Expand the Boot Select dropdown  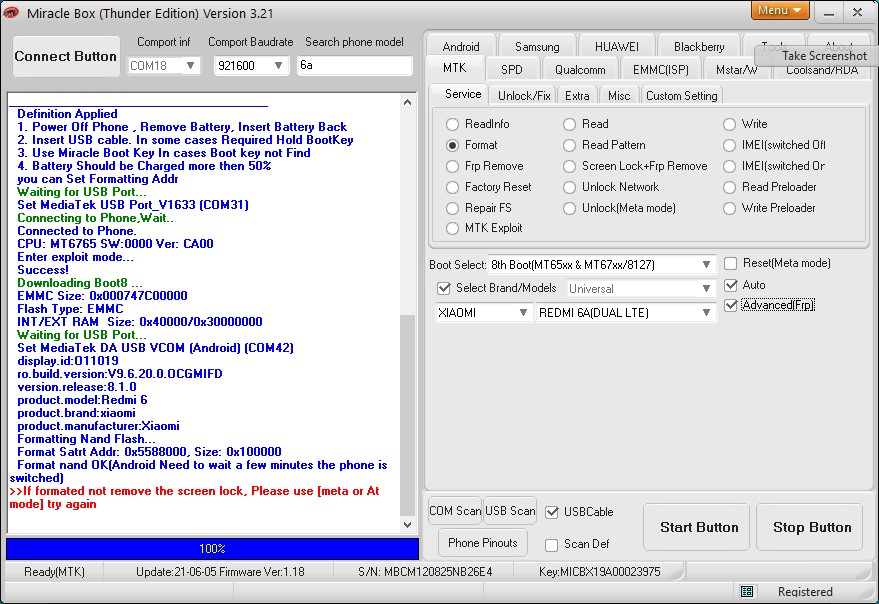[706, 264]
